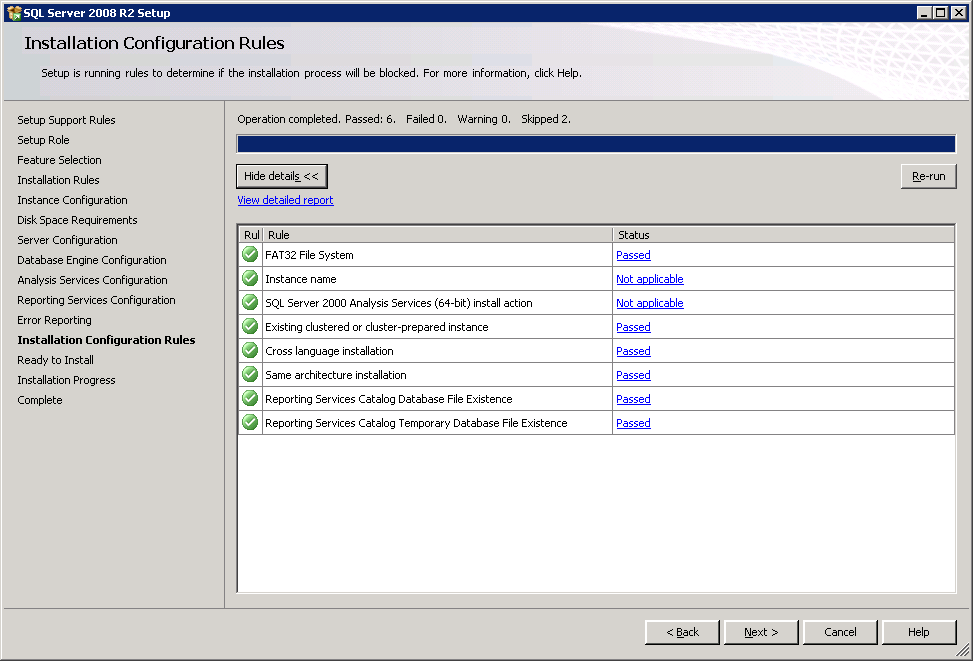
Task: Click the check icon for Cross language installation
Action: (250, 351)
